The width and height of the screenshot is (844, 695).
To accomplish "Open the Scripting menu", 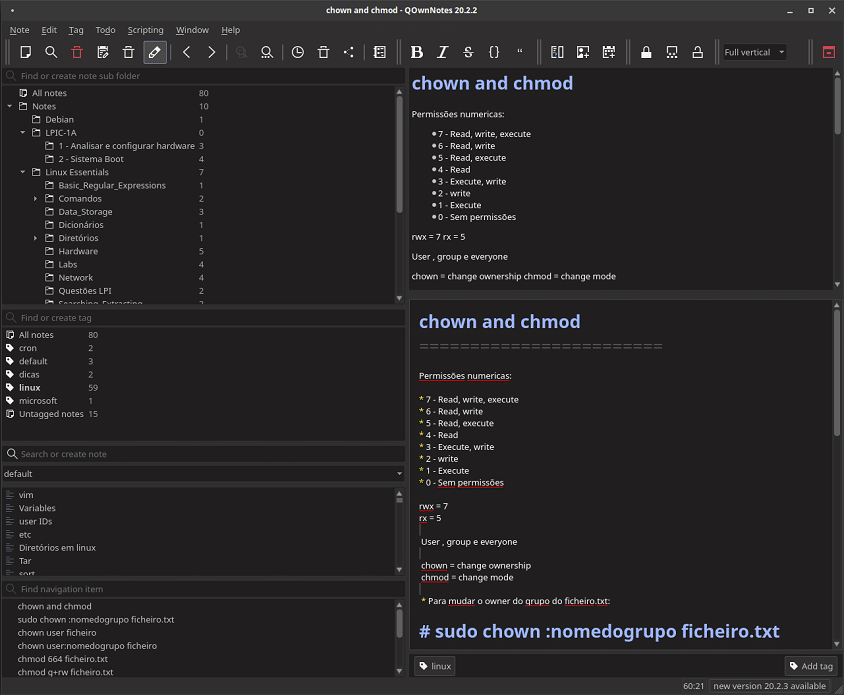I will 145,30.
